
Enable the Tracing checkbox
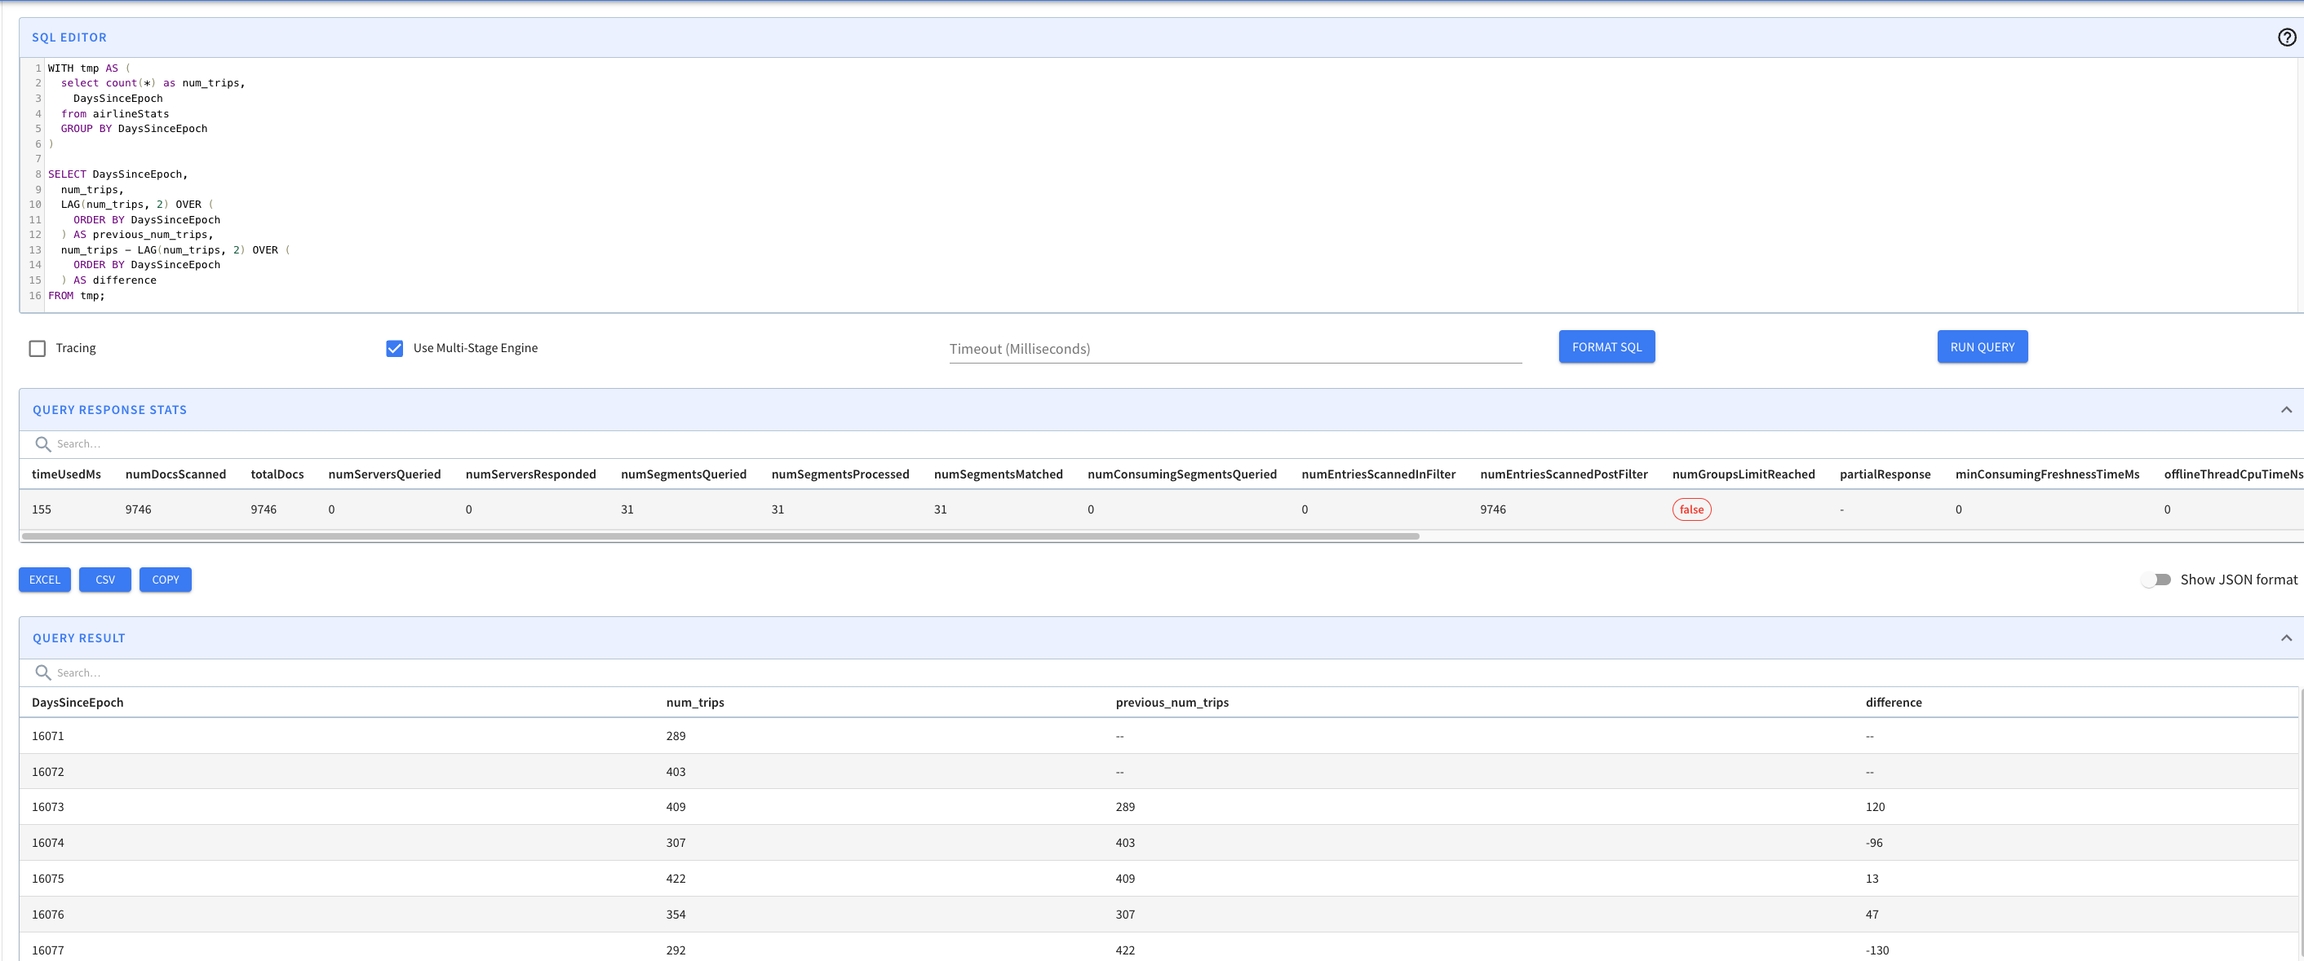(x=38, y=348)
